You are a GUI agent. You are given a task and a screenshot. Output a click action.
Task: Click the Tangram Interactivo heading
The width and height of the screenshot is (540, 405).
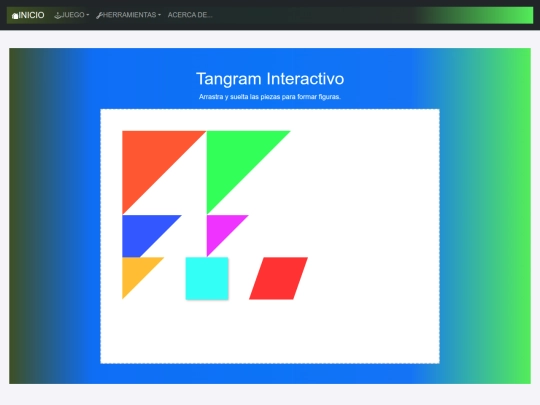coord(270,79)
